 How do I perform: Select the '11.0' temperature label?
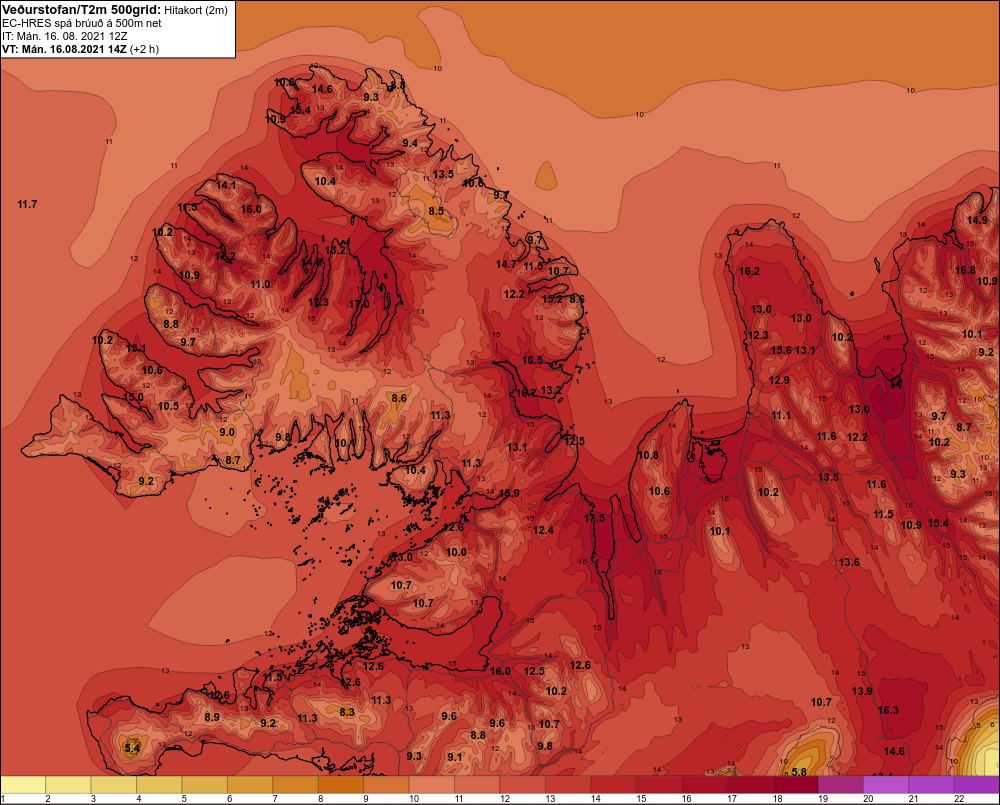[260, 284]
